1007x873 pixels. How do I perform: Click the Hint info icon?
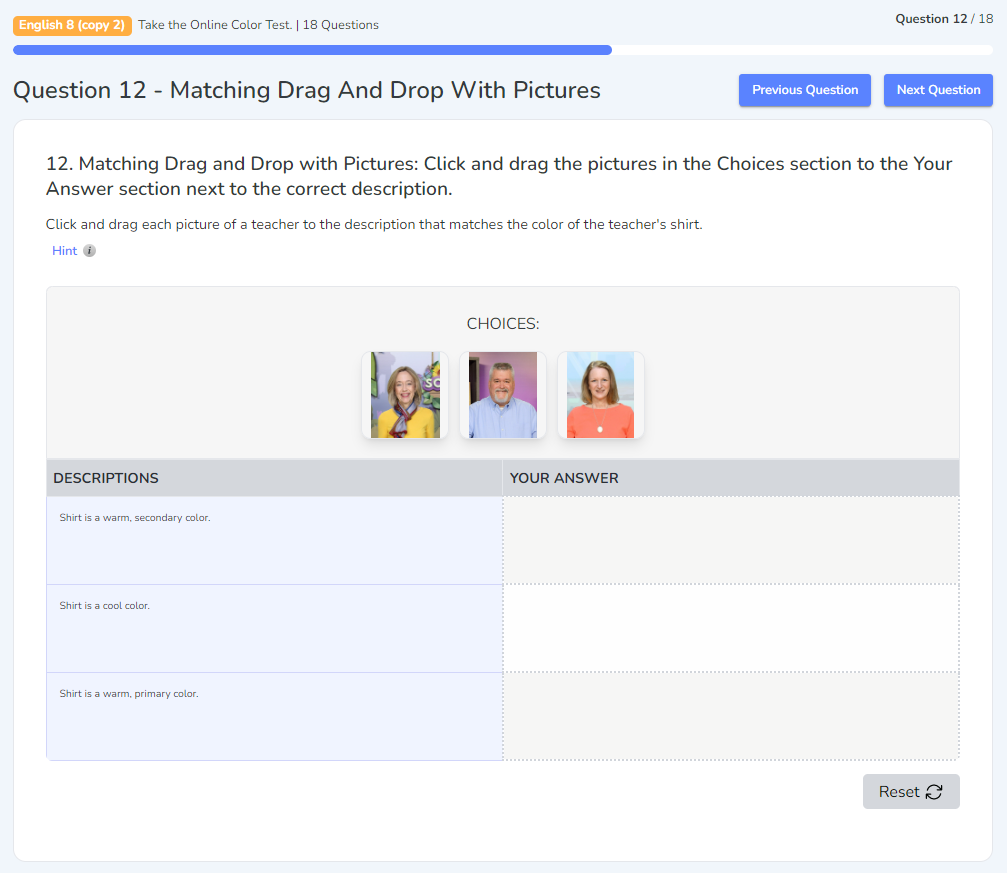point(89,251)
